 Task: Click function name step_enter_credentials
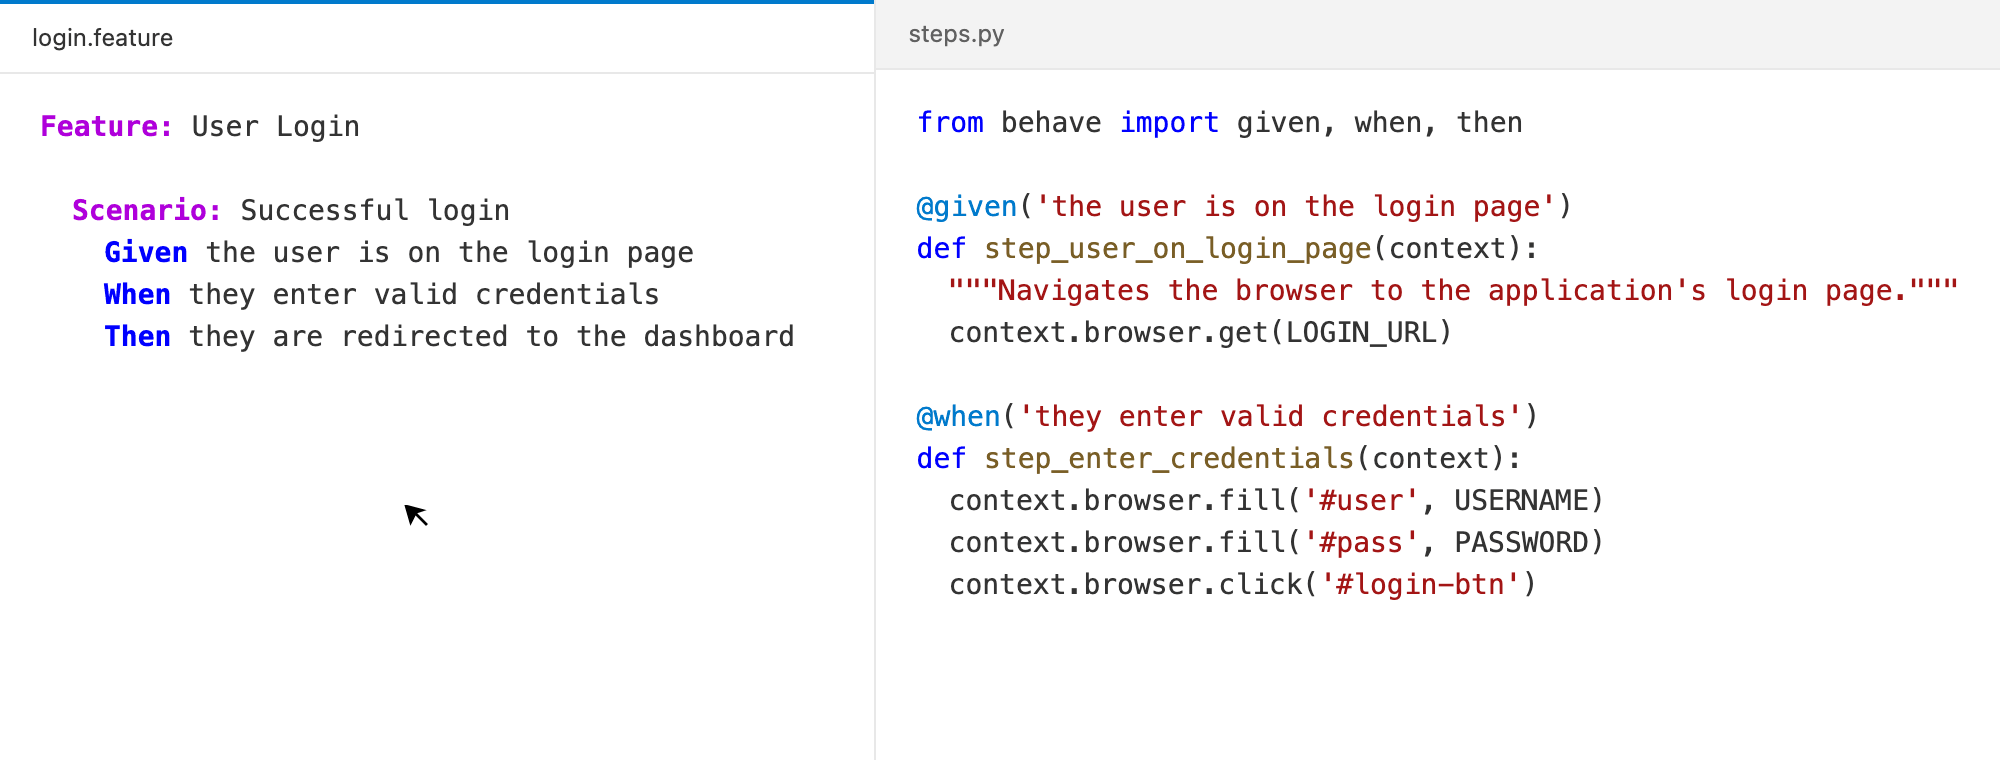click(x=1169, y=458)
